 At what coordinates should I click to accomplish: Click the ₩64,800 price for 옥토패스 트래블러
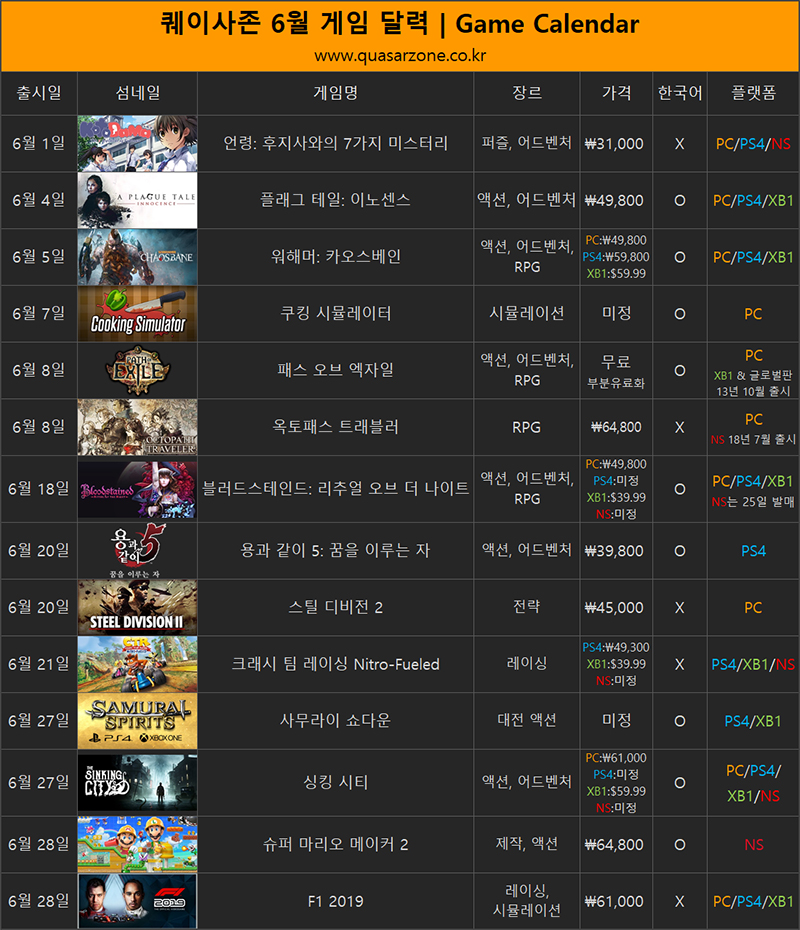616,427
